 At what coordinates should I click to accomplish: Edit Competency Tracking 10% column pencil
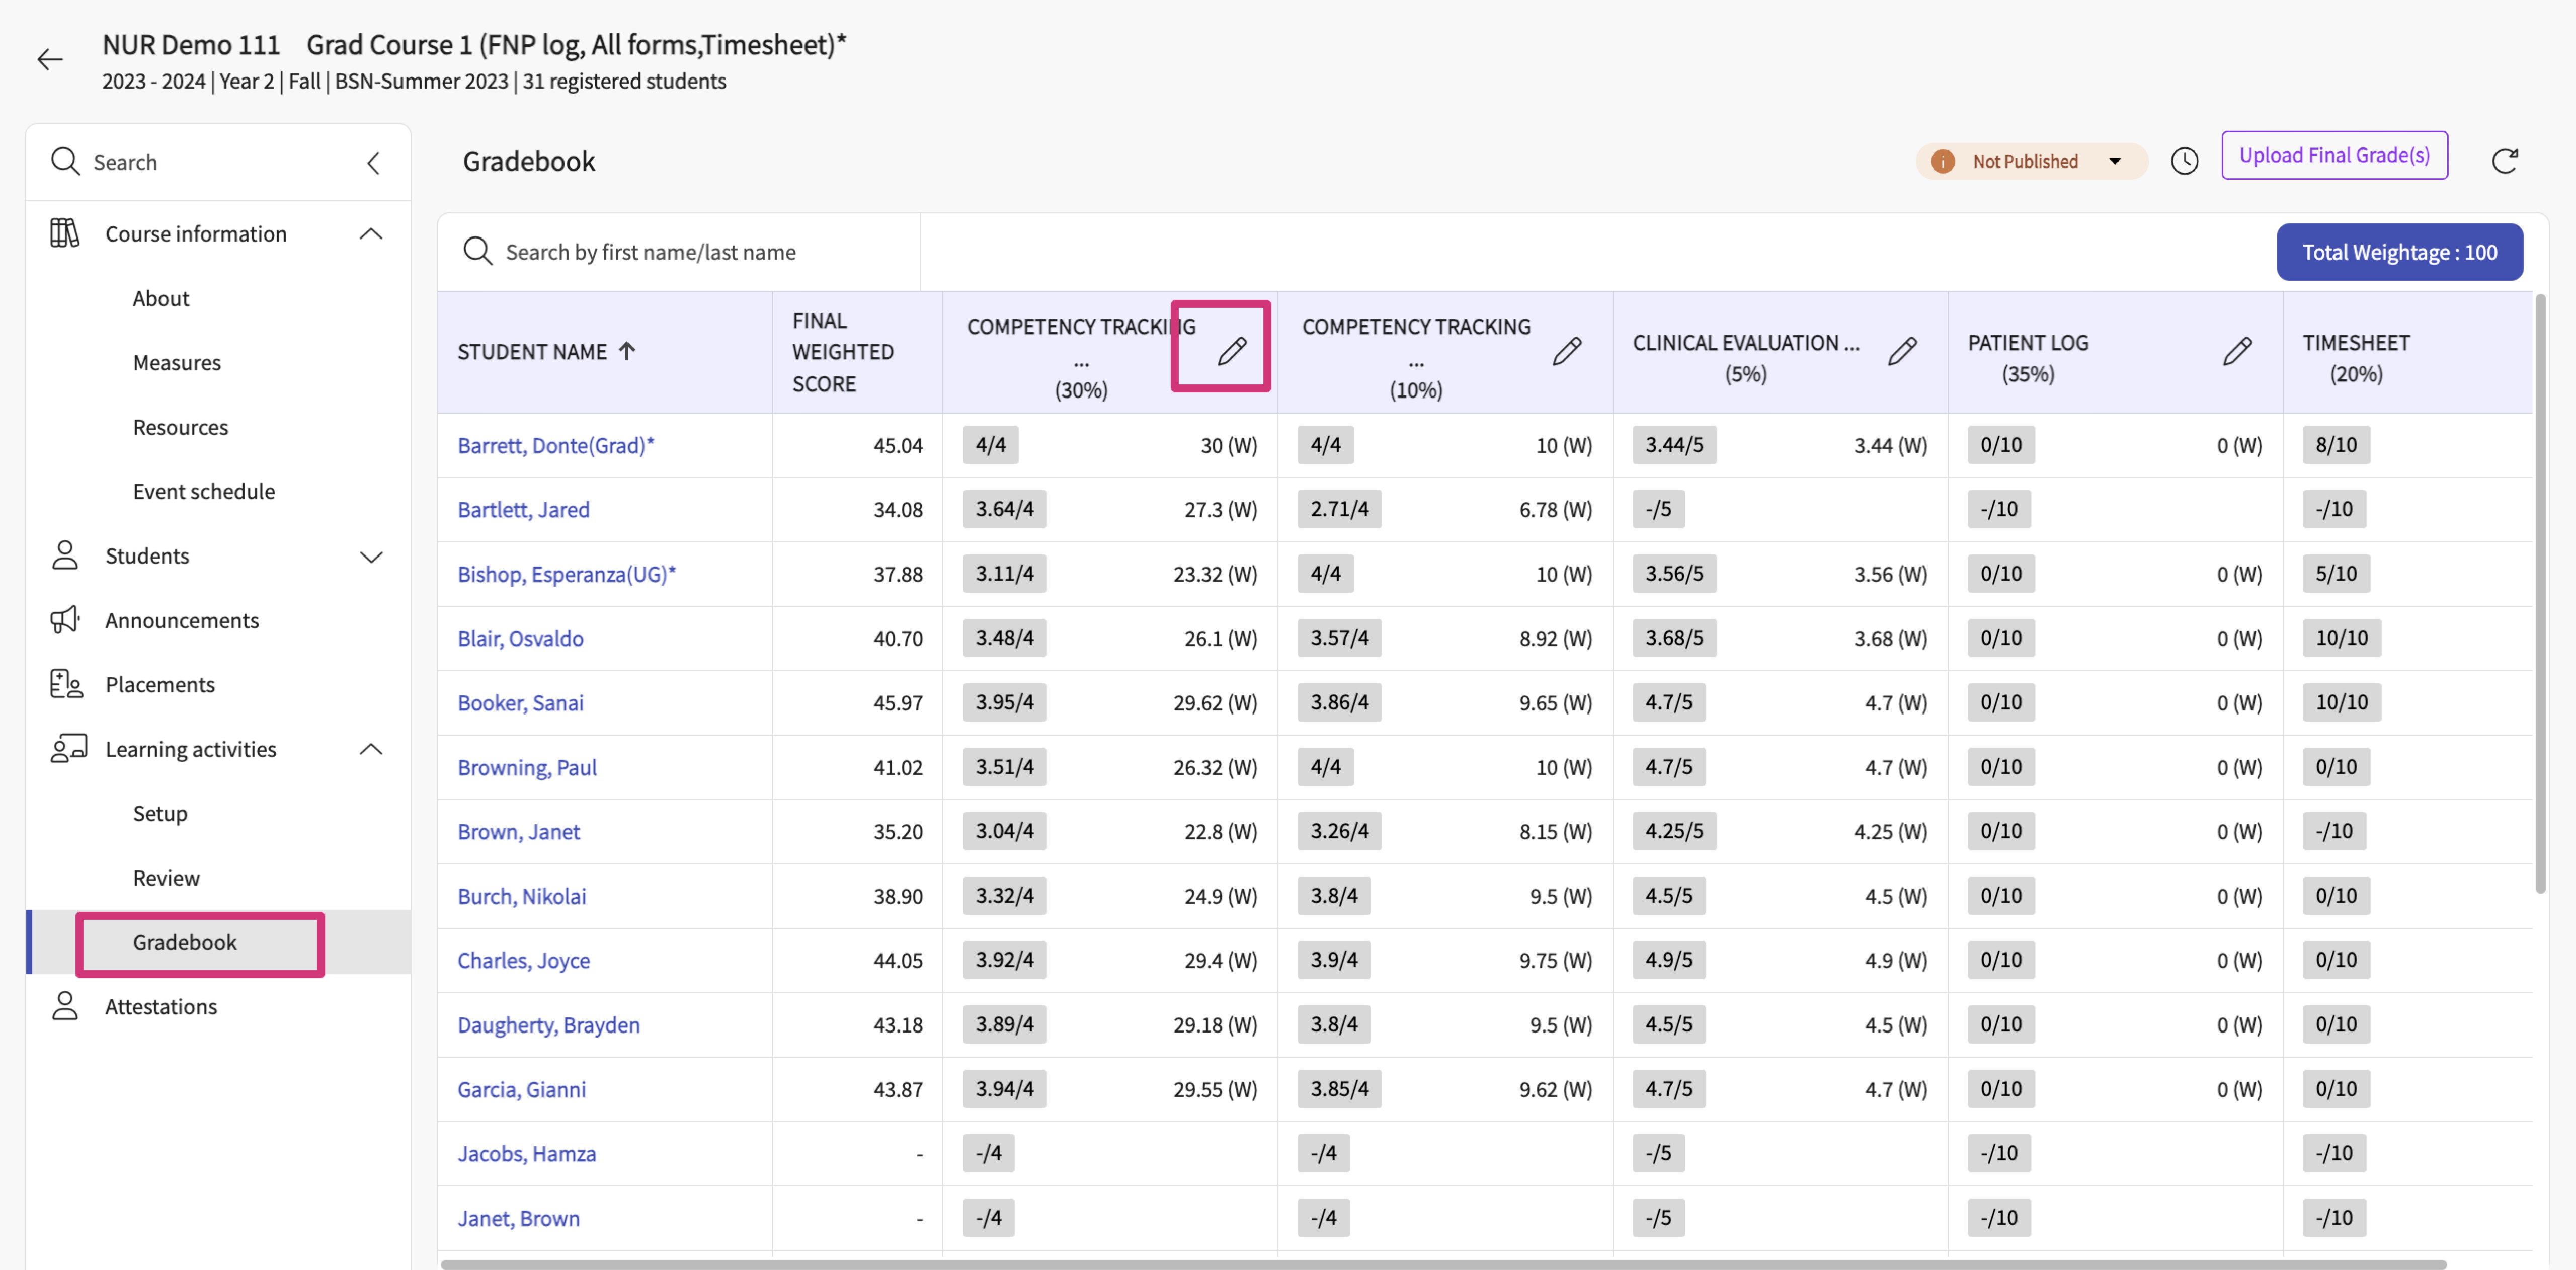1567,351
